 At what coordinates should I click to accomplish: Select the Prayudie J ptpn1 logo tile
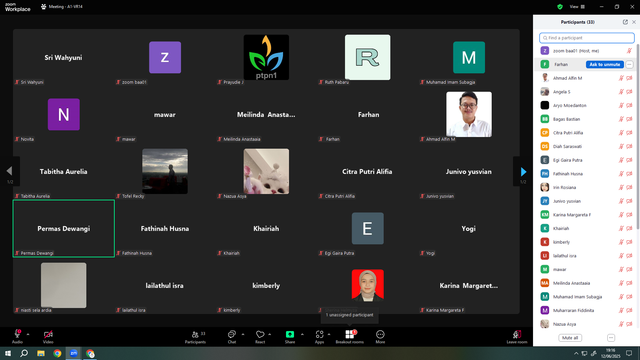pos(266,57)
